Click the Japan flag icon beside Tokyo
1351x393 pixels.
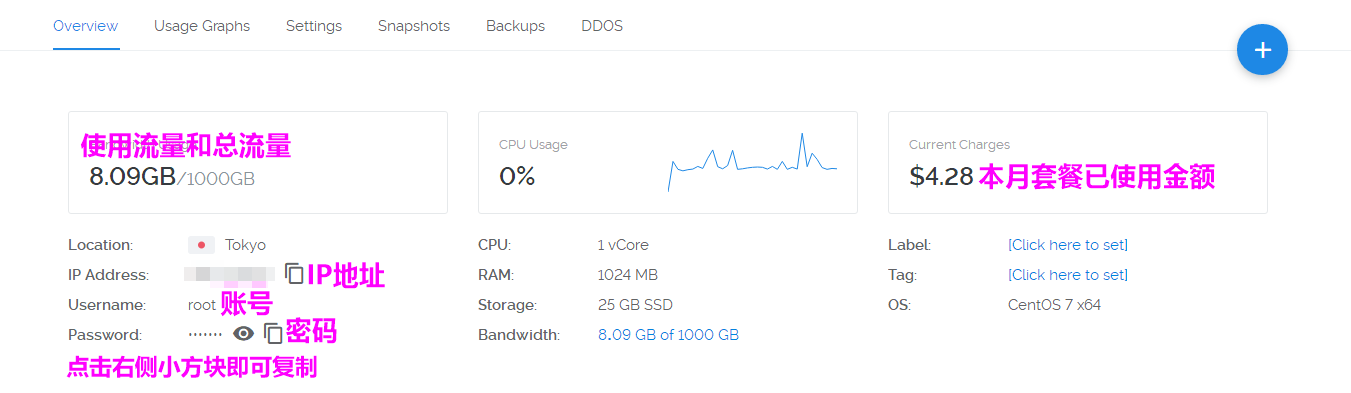coord(201,245)
